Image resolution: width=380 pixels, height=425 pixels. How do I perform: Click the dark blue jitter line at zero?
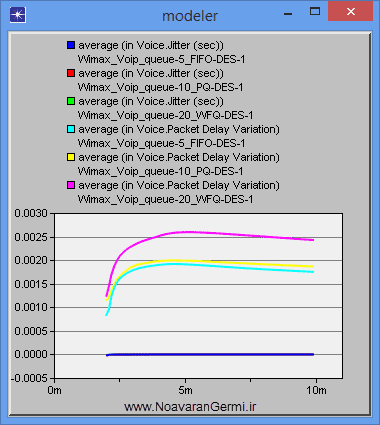click(x=210, y=354)
